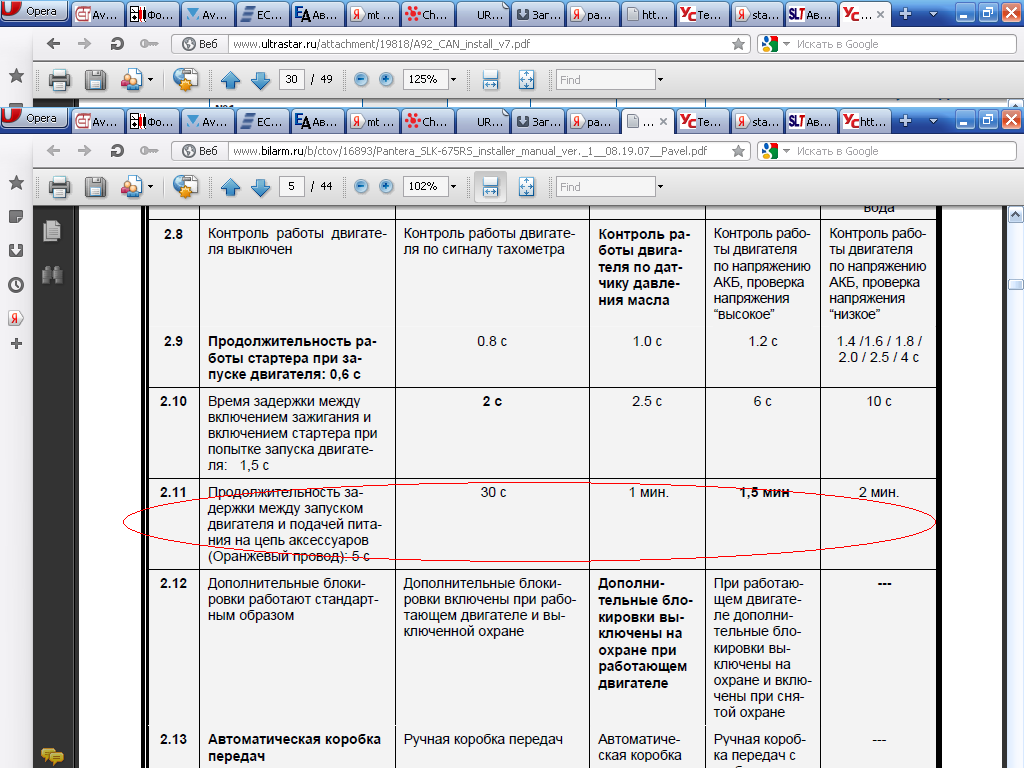Open the comments pane at the PDF sidebar bottom
Image resolution: width=1024 pixels, height=768 pixels.
[x=52, y=756]
